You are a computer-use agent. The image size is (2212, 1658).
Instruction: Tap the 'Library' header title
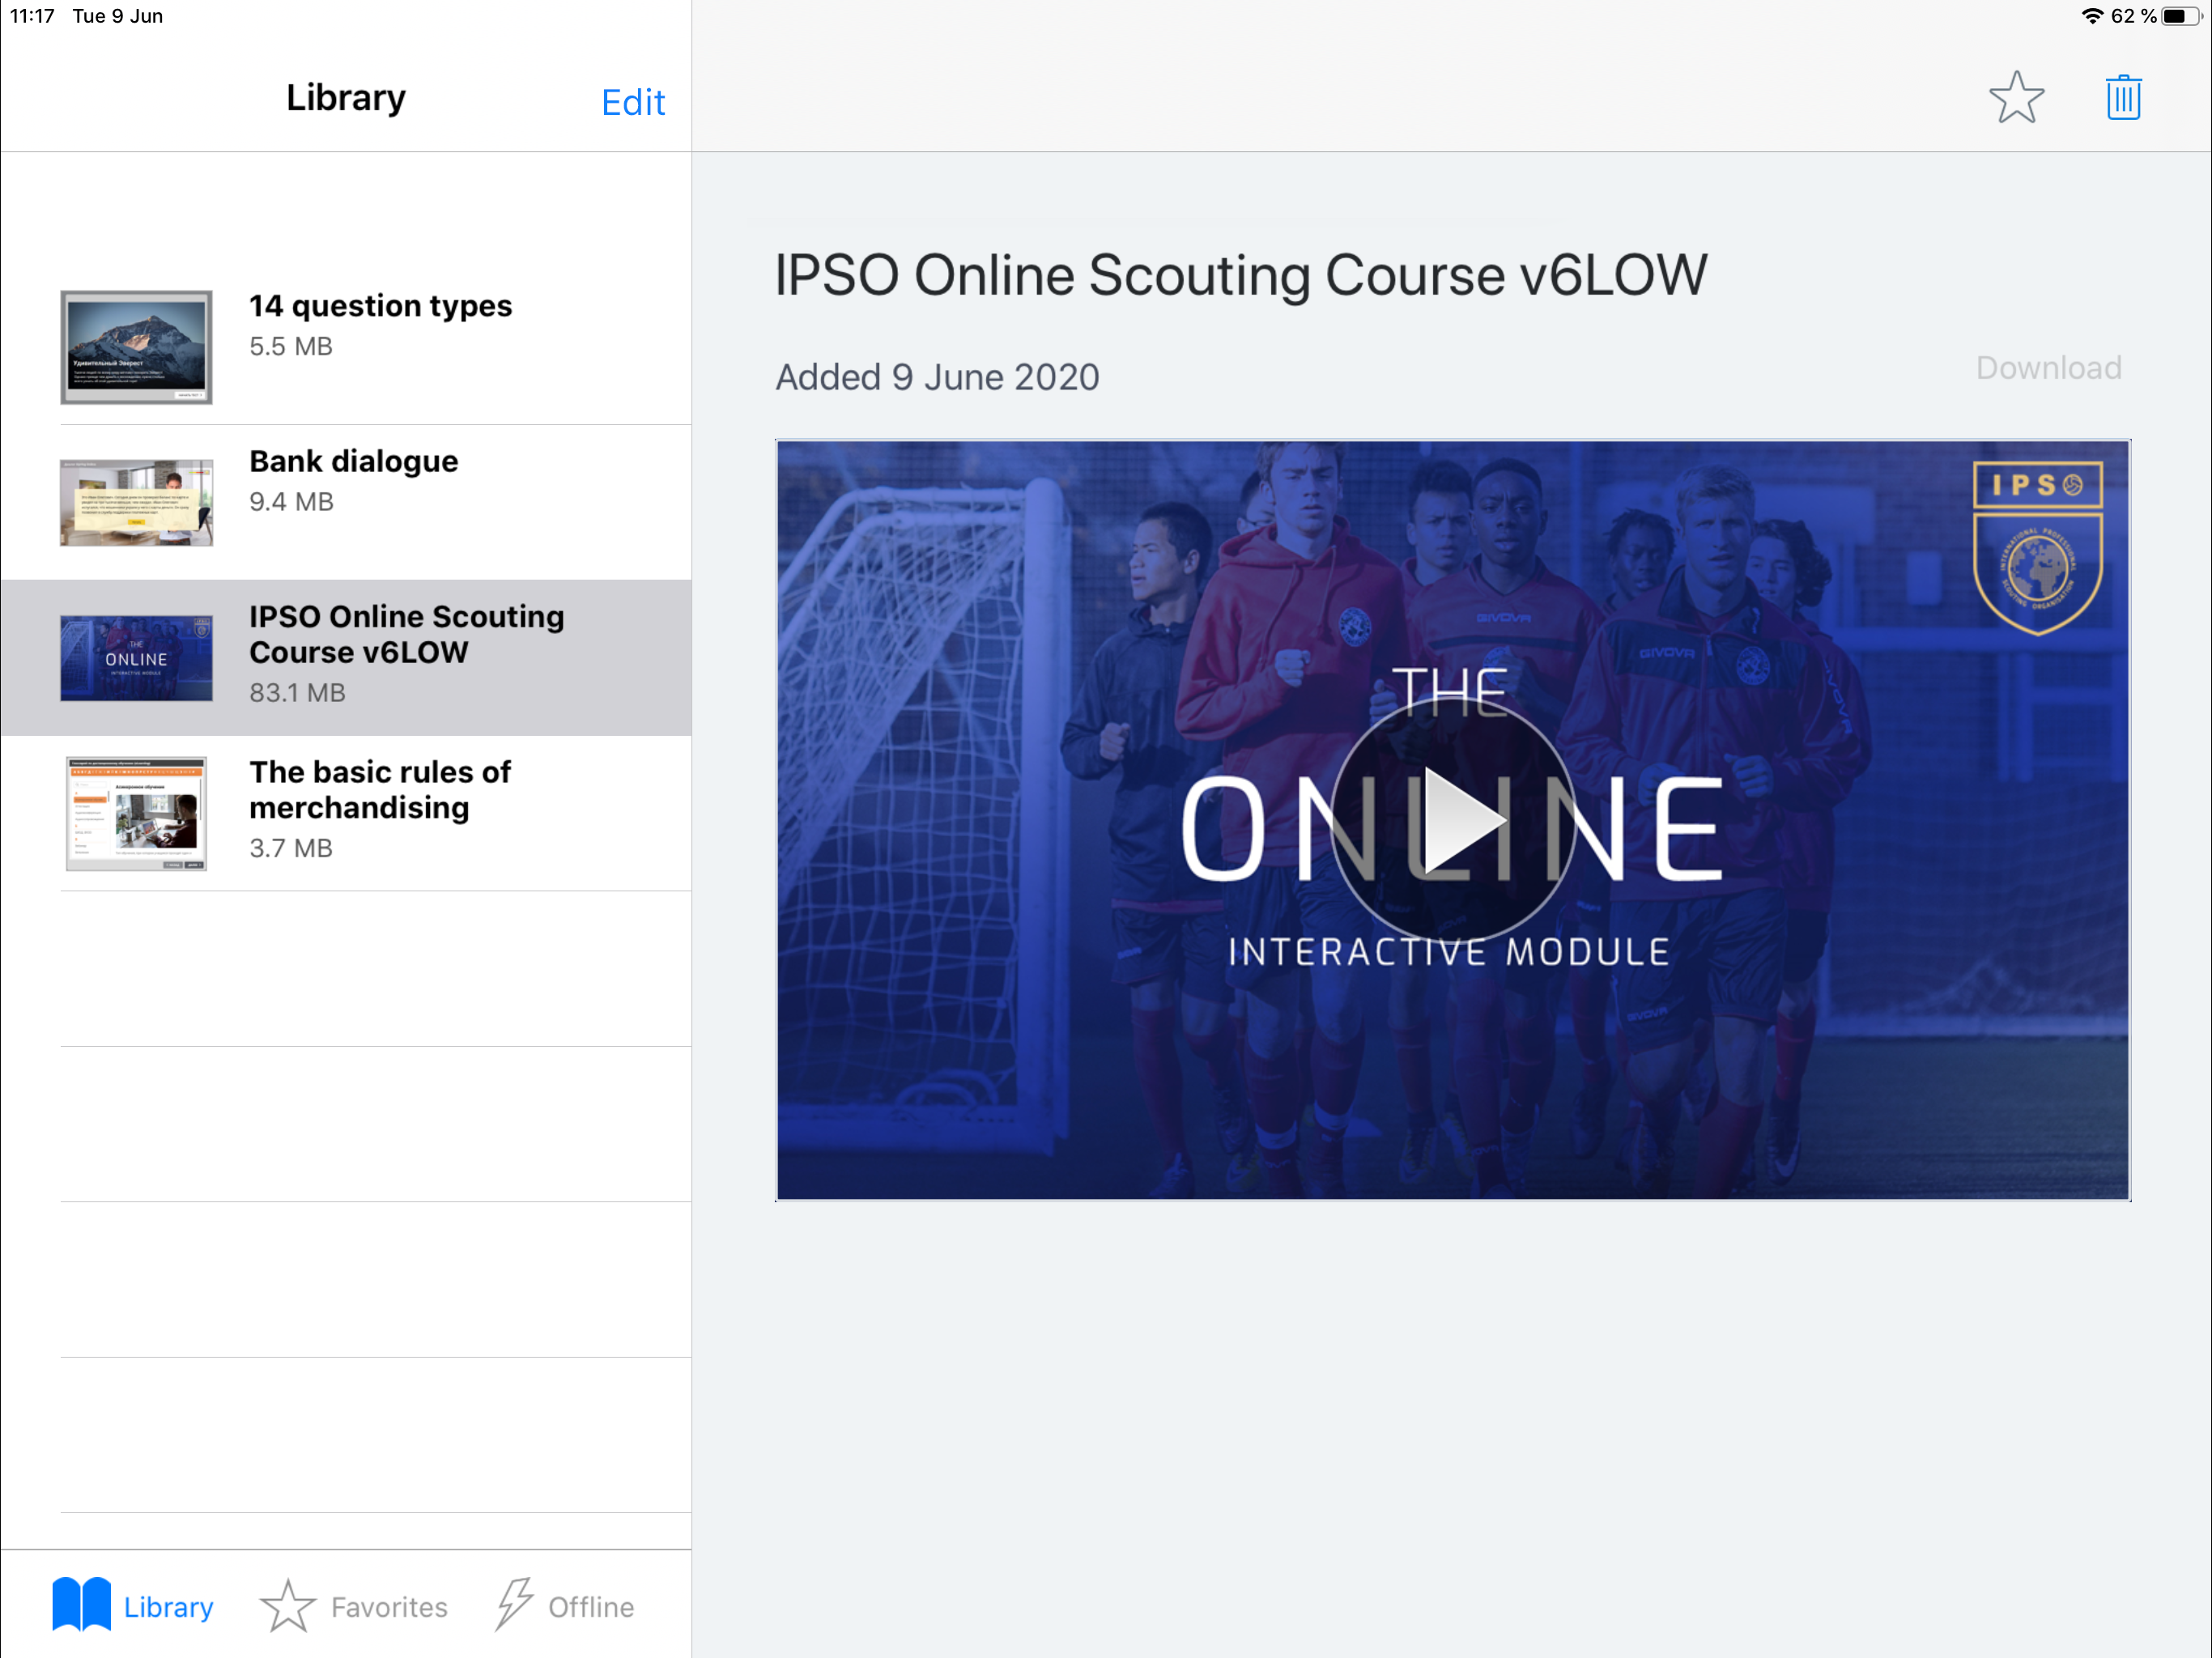pyautogui.click(x=346, y=97)
